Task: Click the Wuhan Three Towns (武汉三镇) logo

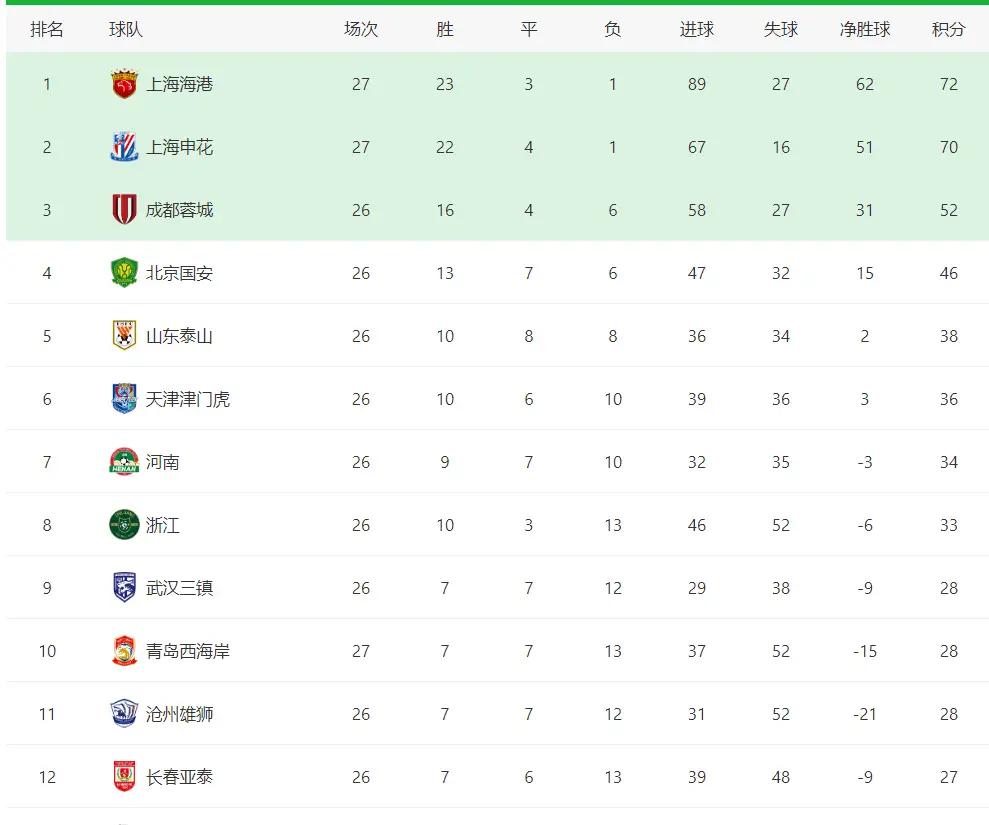Action: point(124,588)
